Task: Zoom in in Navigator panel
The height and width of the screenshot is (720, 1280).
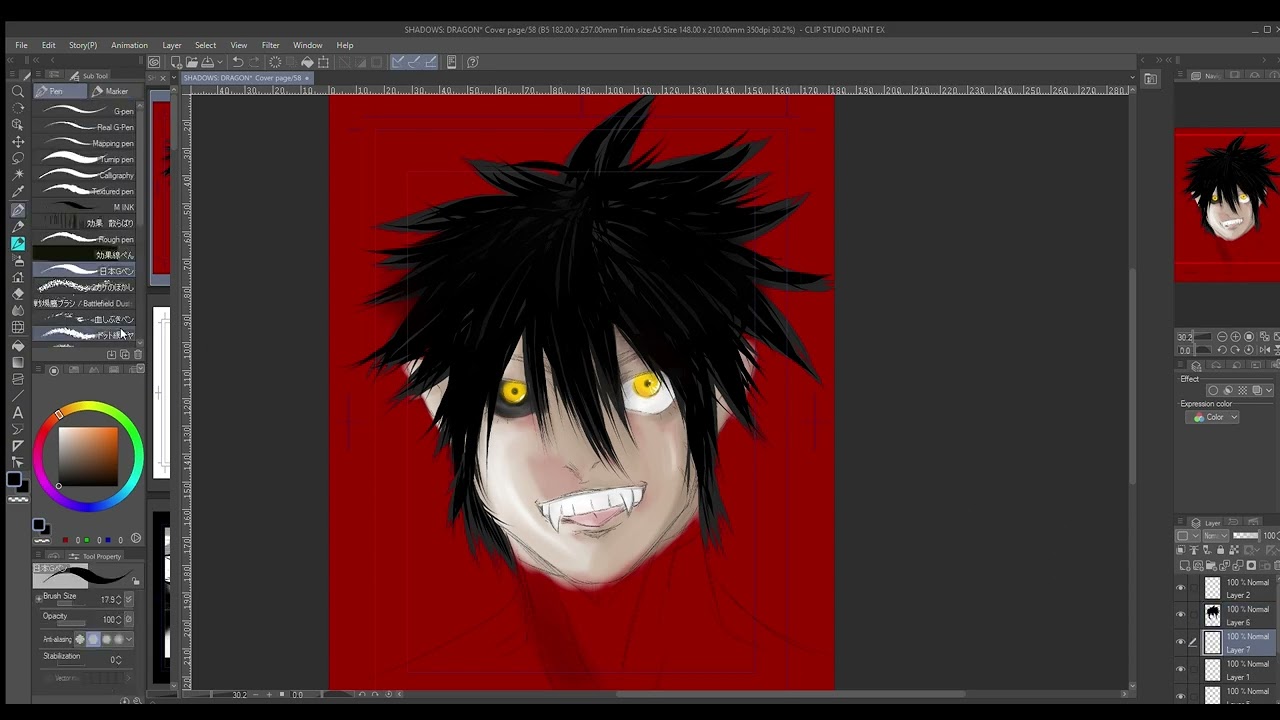Action: (x=1236, y=337)
